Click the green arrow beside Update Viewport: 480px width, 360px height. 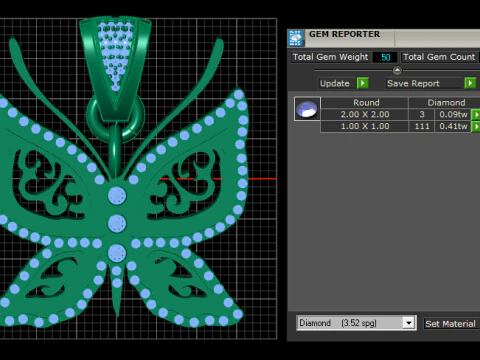363,83
